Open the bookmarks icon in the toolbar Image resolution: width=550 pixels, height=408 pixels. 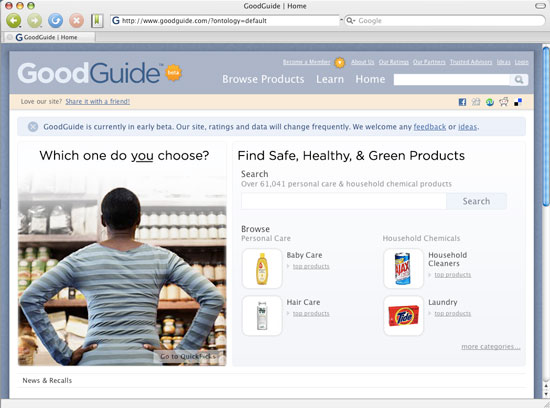click(x=97, y=21)
